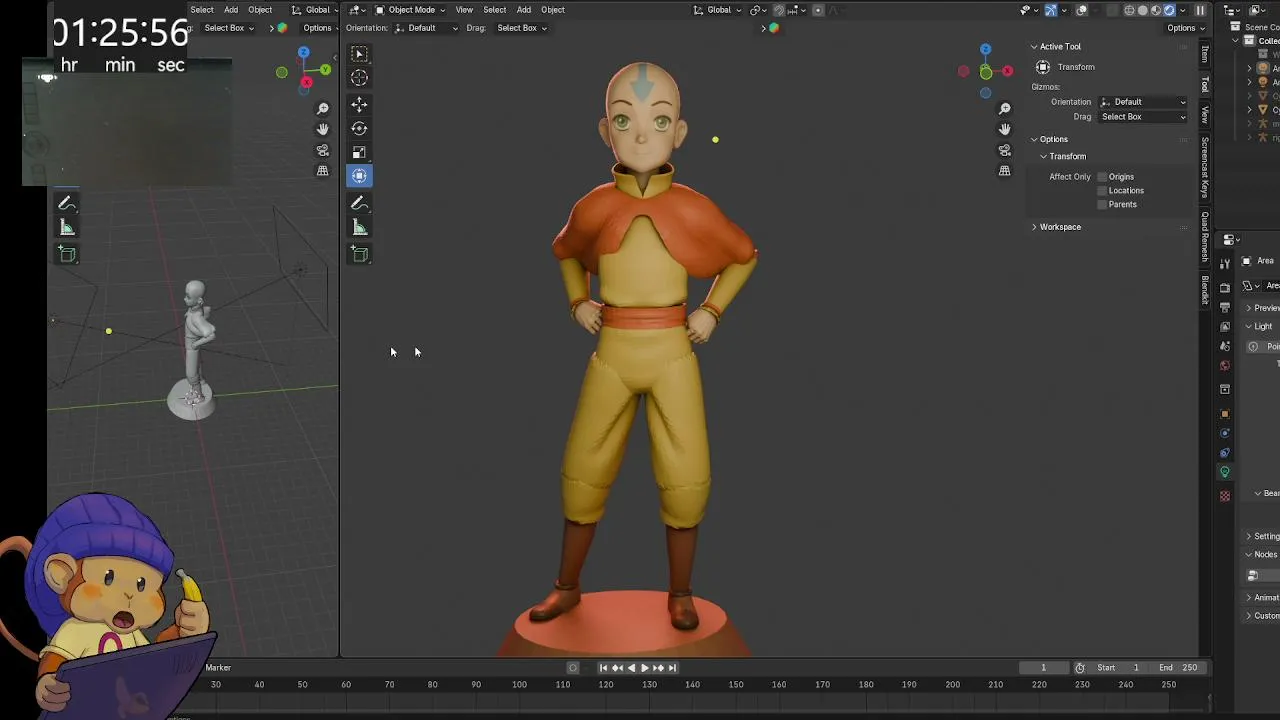
Task: Click the current frame field showing 1
Action: tap(1044, 668)
